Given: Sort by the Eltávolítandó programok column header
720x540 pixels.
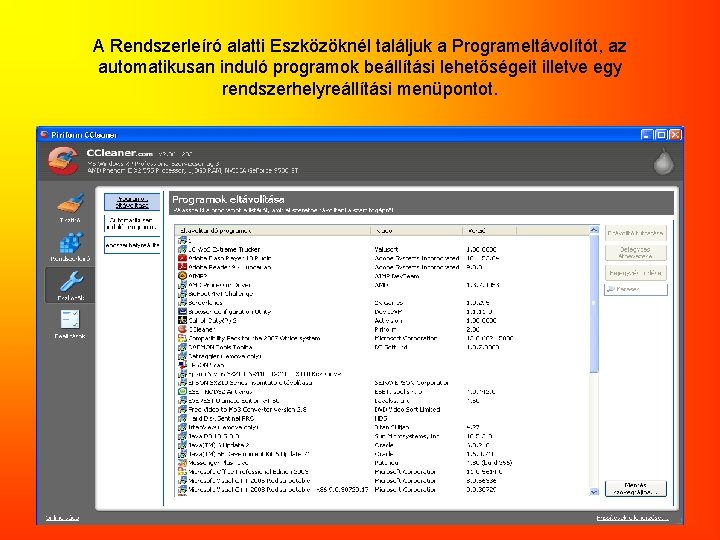Looking at the screenshot, I should point(273,231).
